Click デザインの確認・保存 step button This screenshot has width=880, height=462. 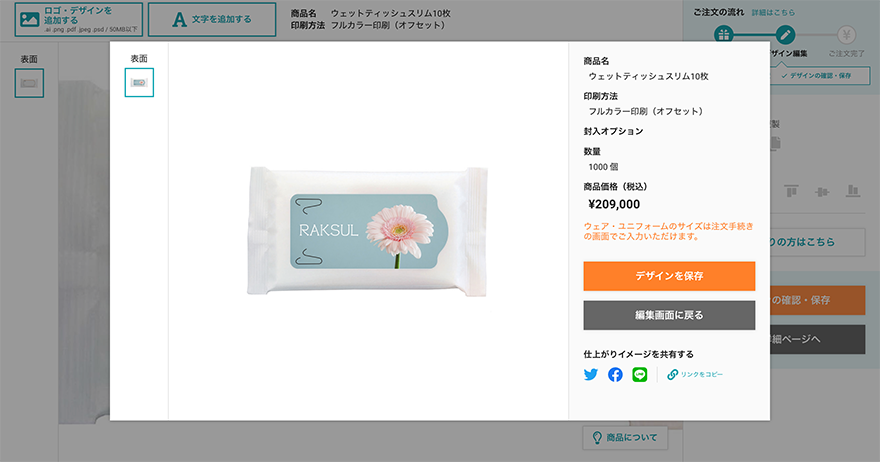click(821, 75)
